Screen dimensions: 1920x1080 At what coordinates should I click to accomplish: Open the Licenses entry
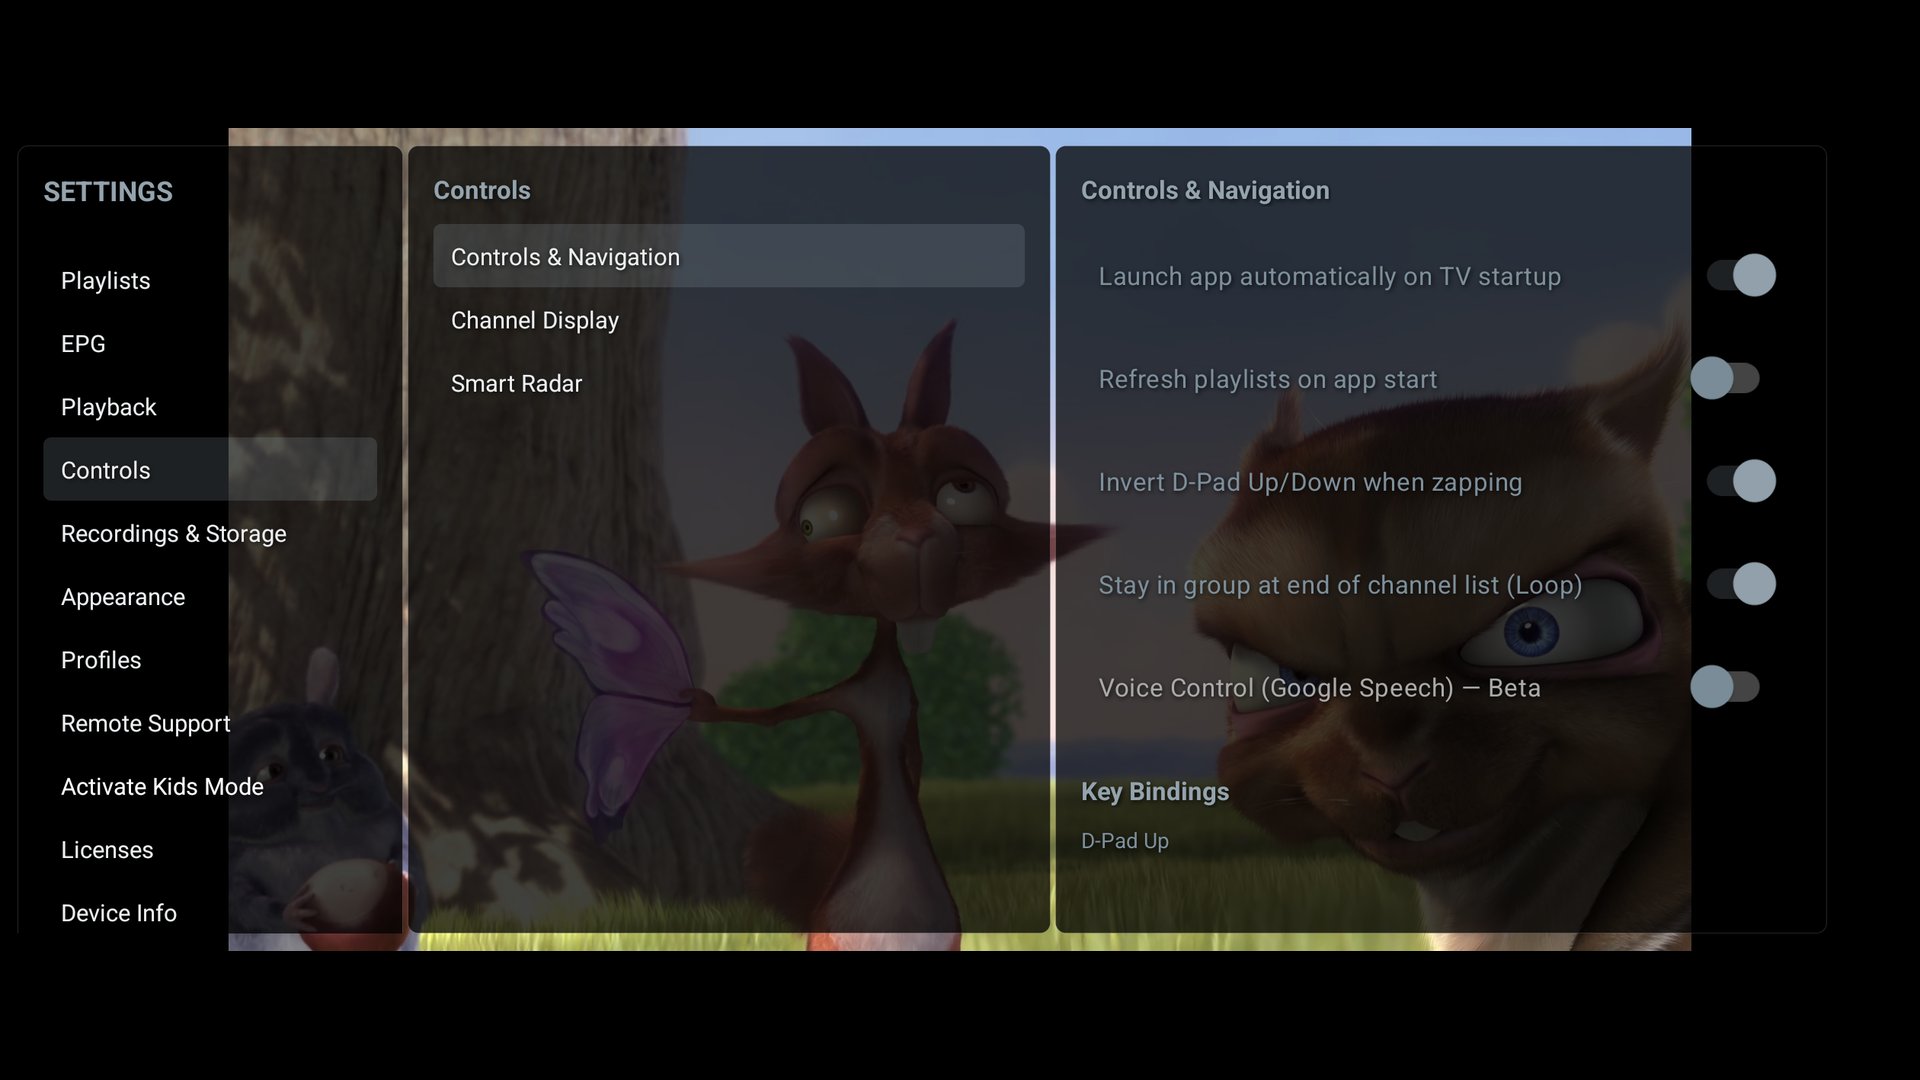point(210,849)
